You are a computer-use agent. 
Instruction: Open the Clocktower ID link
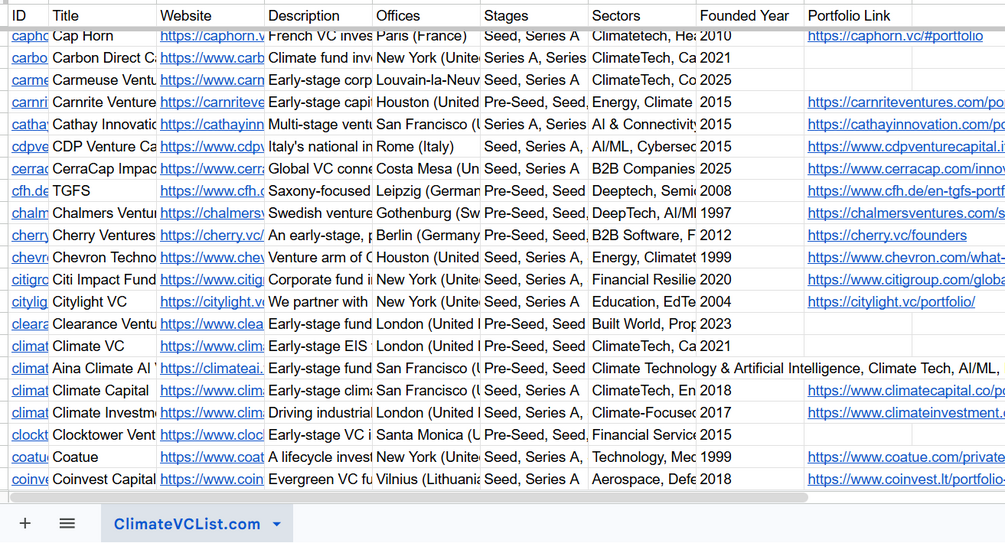coord(29,435)
